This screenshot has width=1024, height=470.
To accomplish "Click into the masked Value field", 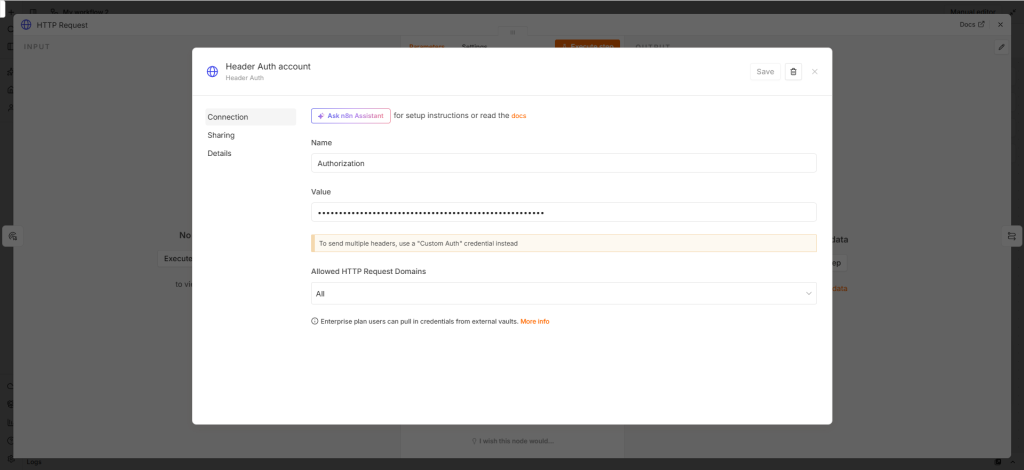I will [x=564, y=212].
